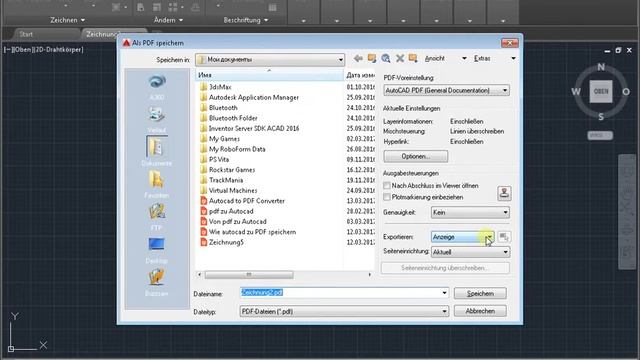Select the Dokumente sidebar icon
Viewport: 640px width, 360px height.
157,151
